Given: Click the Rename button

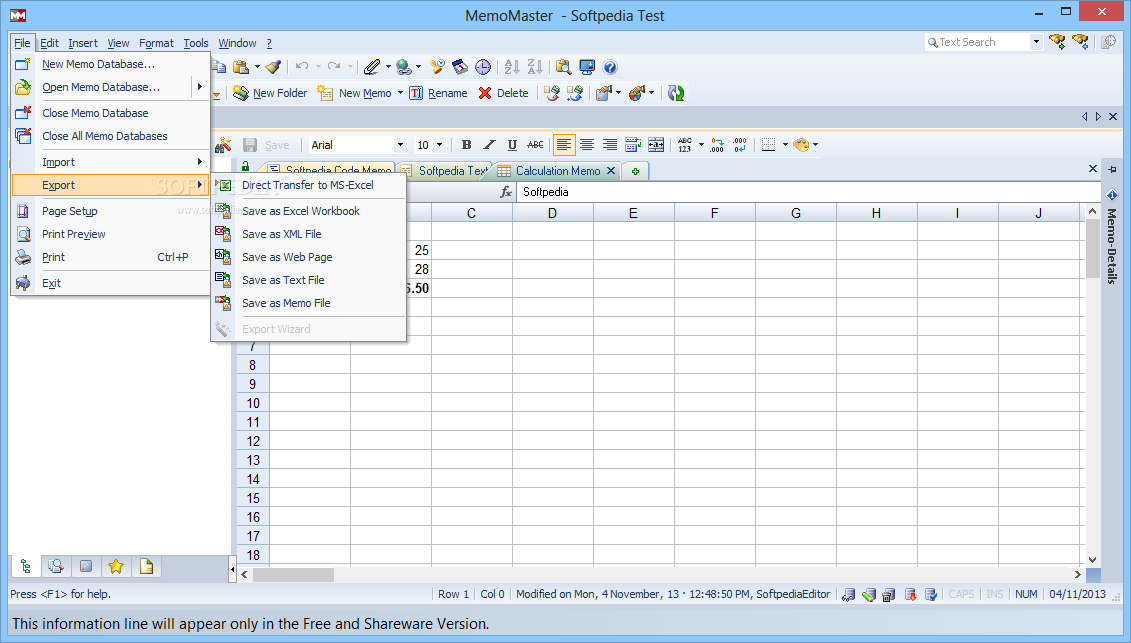Looking at the screenshot, I should coord(439,93).
